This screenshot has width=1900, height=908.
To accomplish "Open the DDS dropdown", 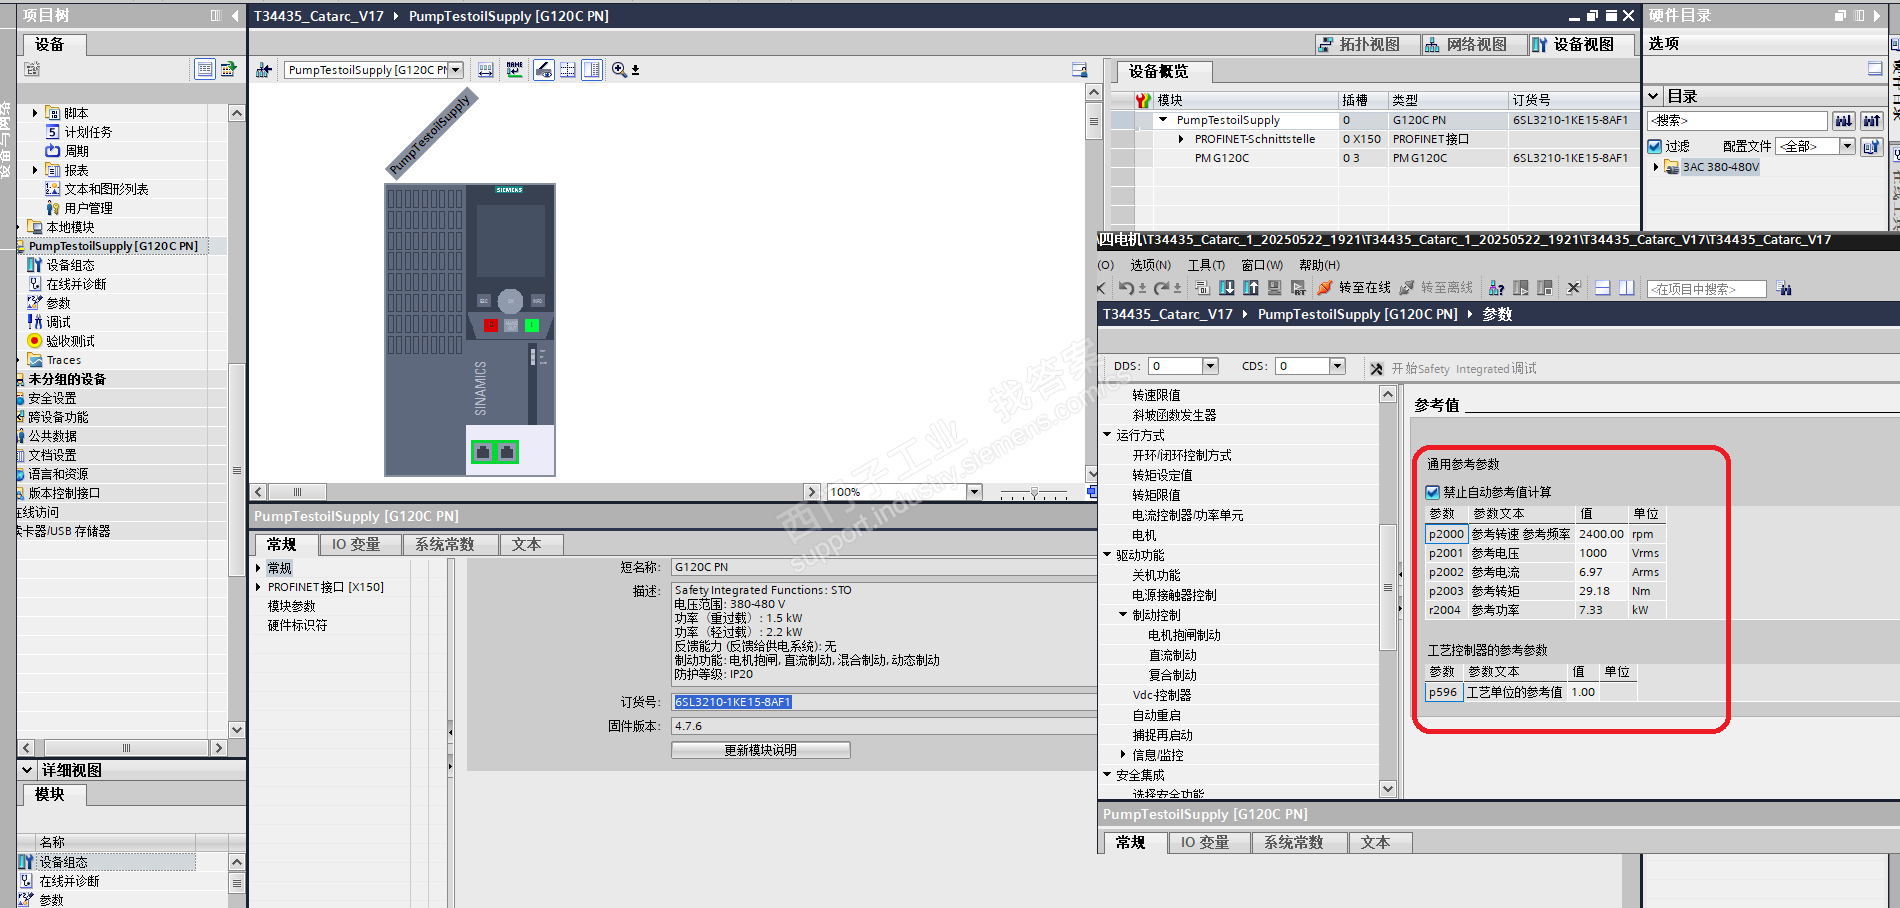I will 1210,366.
